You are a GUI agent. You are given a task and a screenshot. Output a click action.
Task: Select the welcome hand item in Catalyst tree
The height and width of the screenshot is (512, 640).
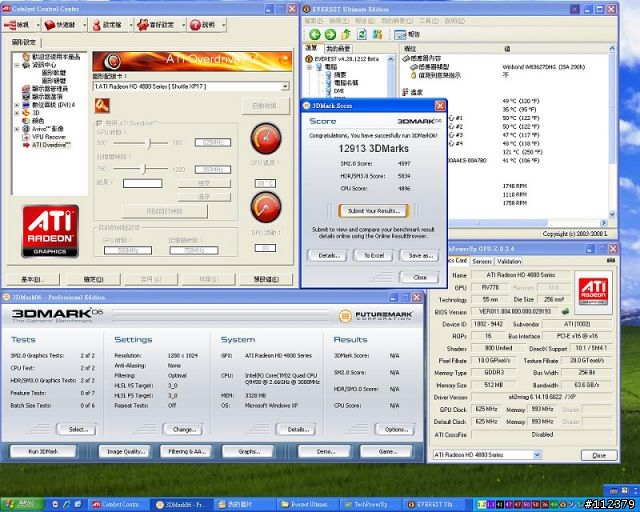tap(52, 57)
